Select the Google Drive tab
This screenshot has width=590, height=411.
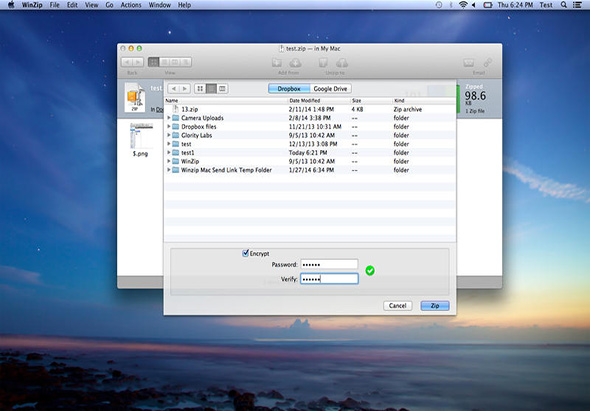(330, 88)
